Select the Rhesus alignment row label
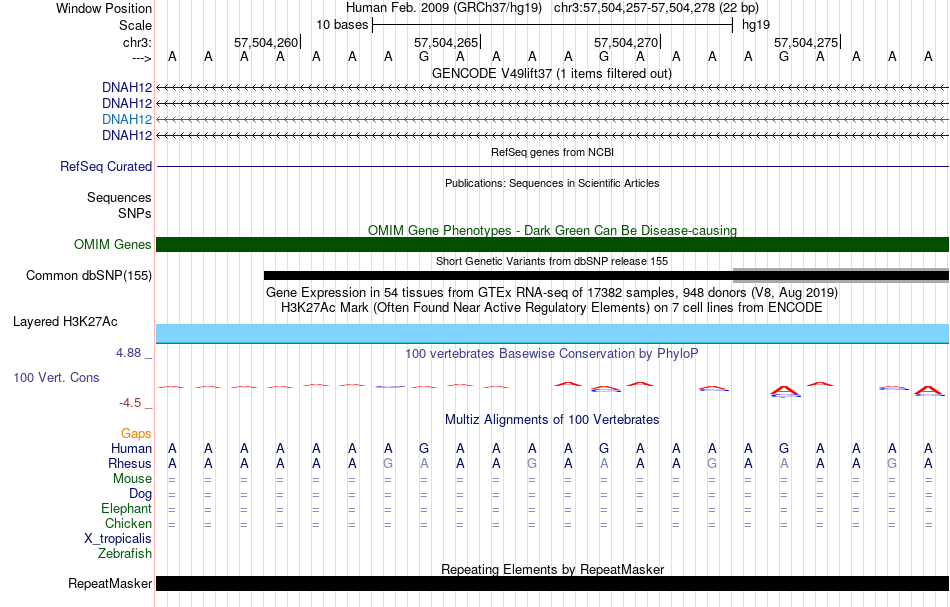950x607 pixels. click(130, 463)
